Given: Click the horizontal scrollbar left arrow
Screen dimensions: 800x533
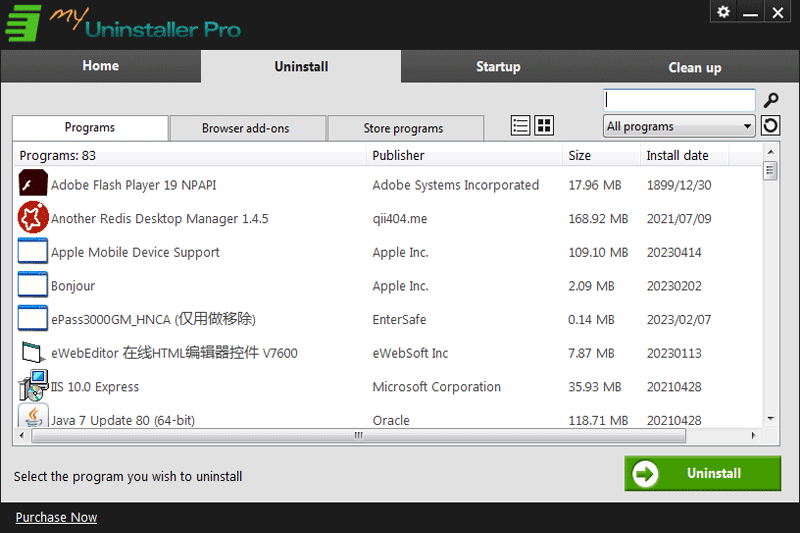Looking at the screenshot, I should coord(21,436).
